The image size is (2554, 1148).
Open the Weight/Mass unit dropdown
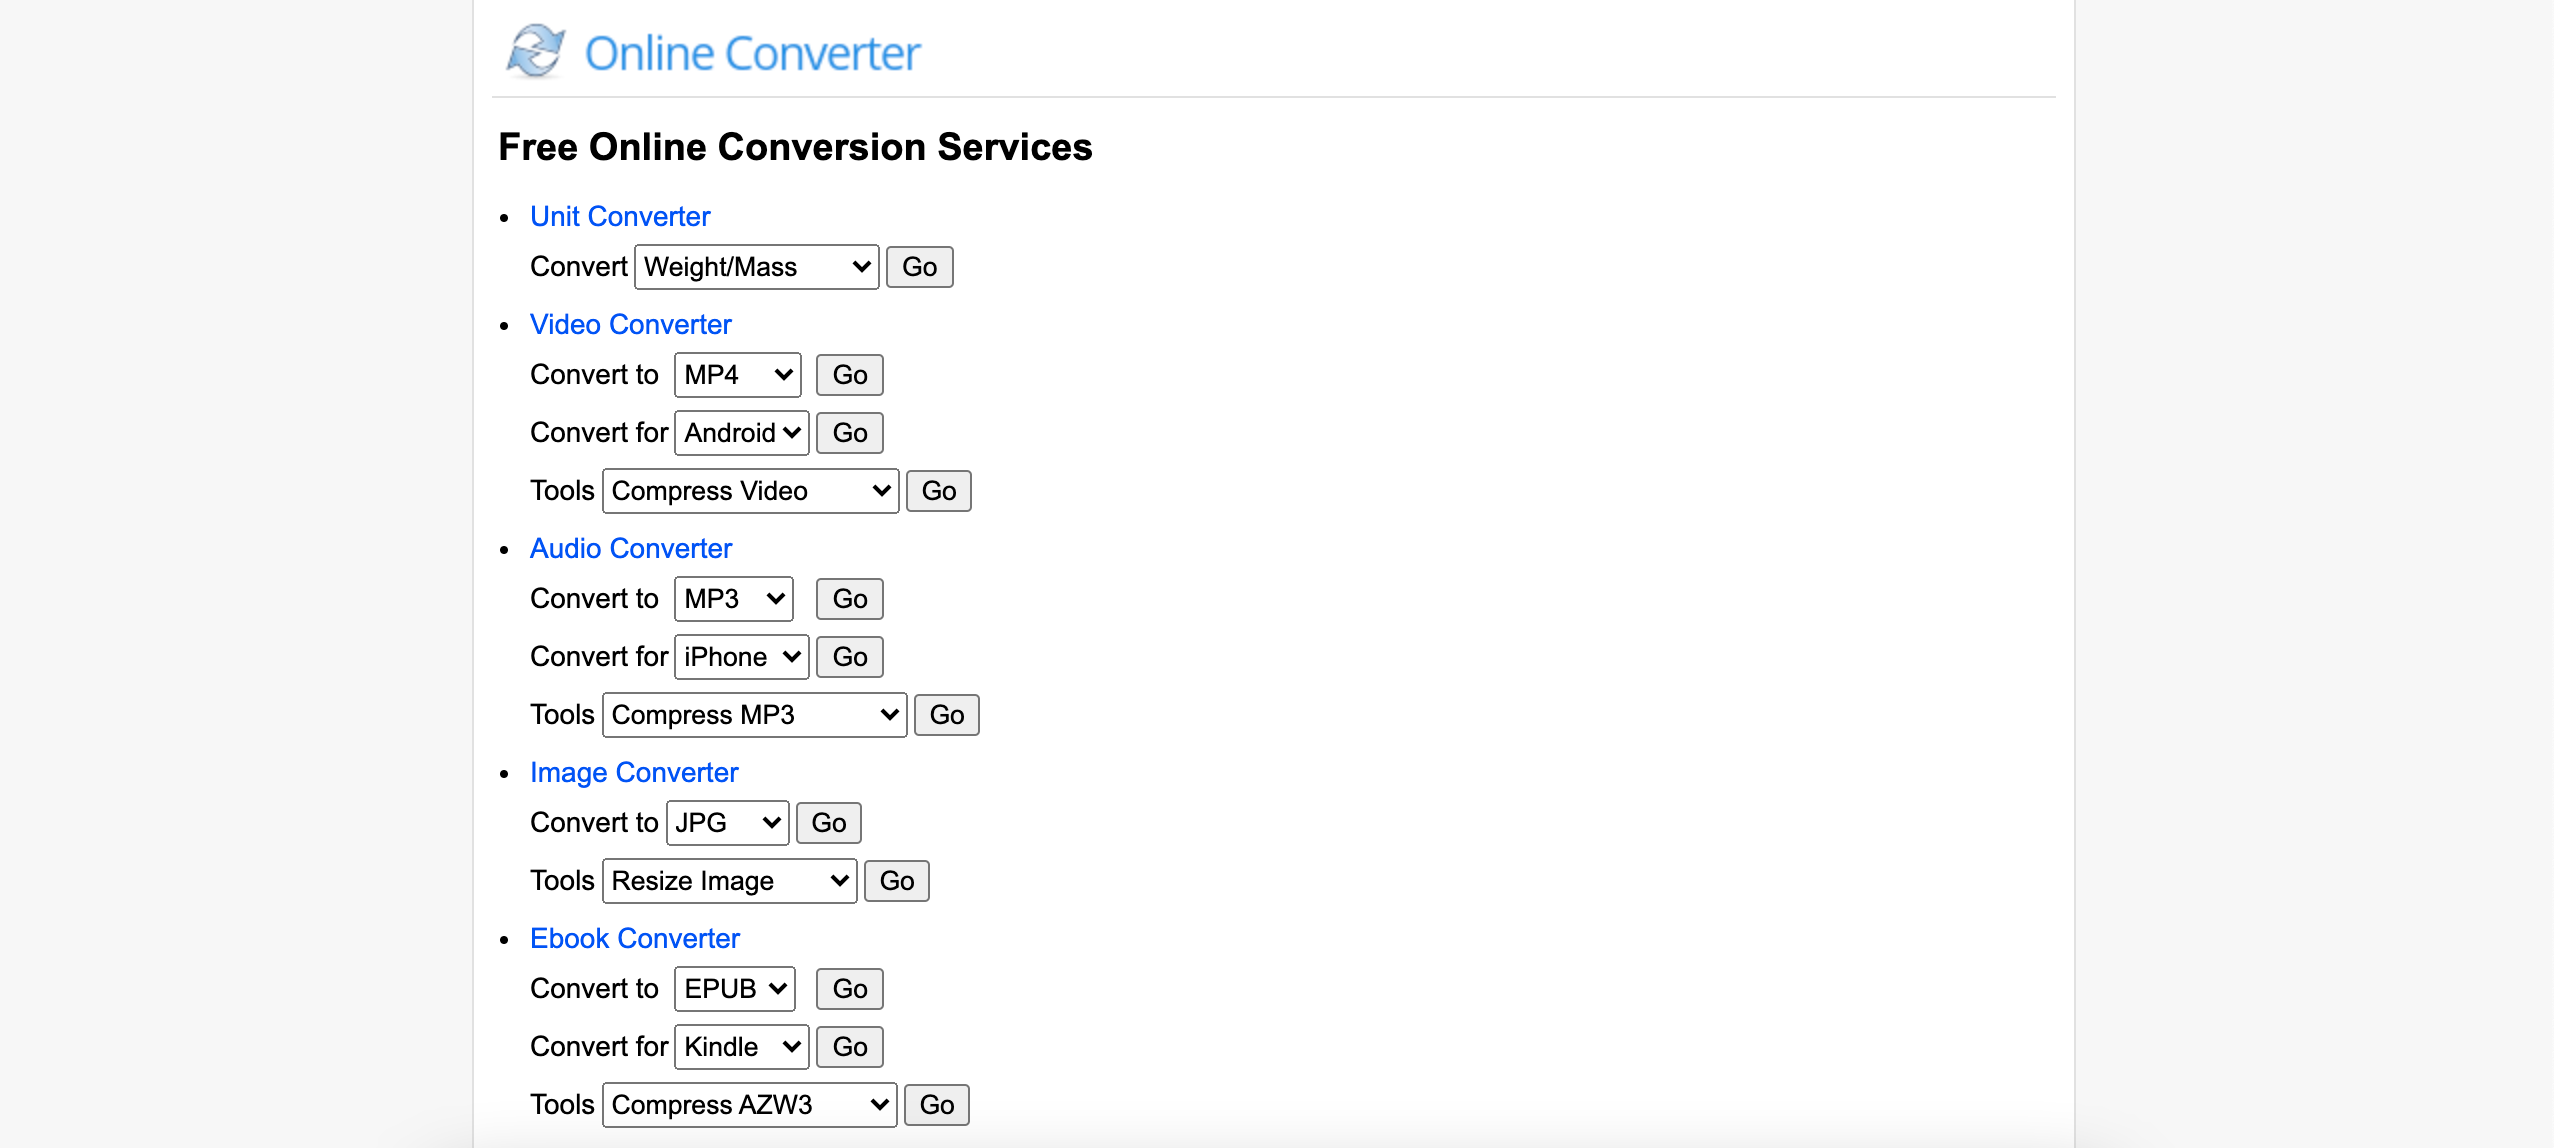point(755,266)
